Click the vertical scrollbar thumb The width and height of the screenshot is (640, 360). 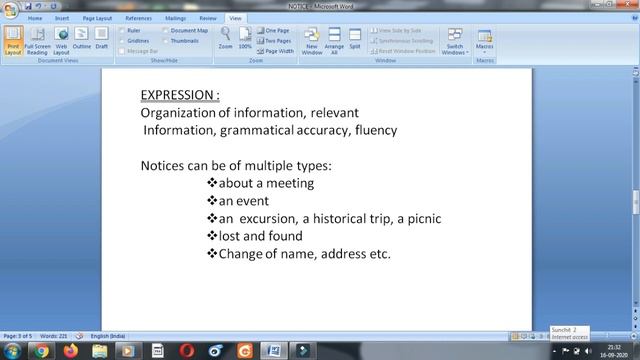(636, 202)
